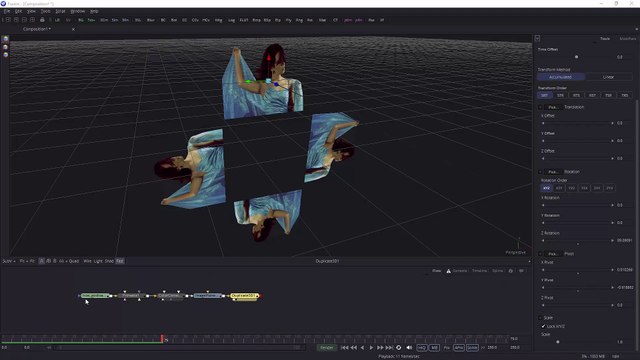This screenshot has height=360, width=640.
Task: Jump to the first frame
Action: (x=344, y=348)
